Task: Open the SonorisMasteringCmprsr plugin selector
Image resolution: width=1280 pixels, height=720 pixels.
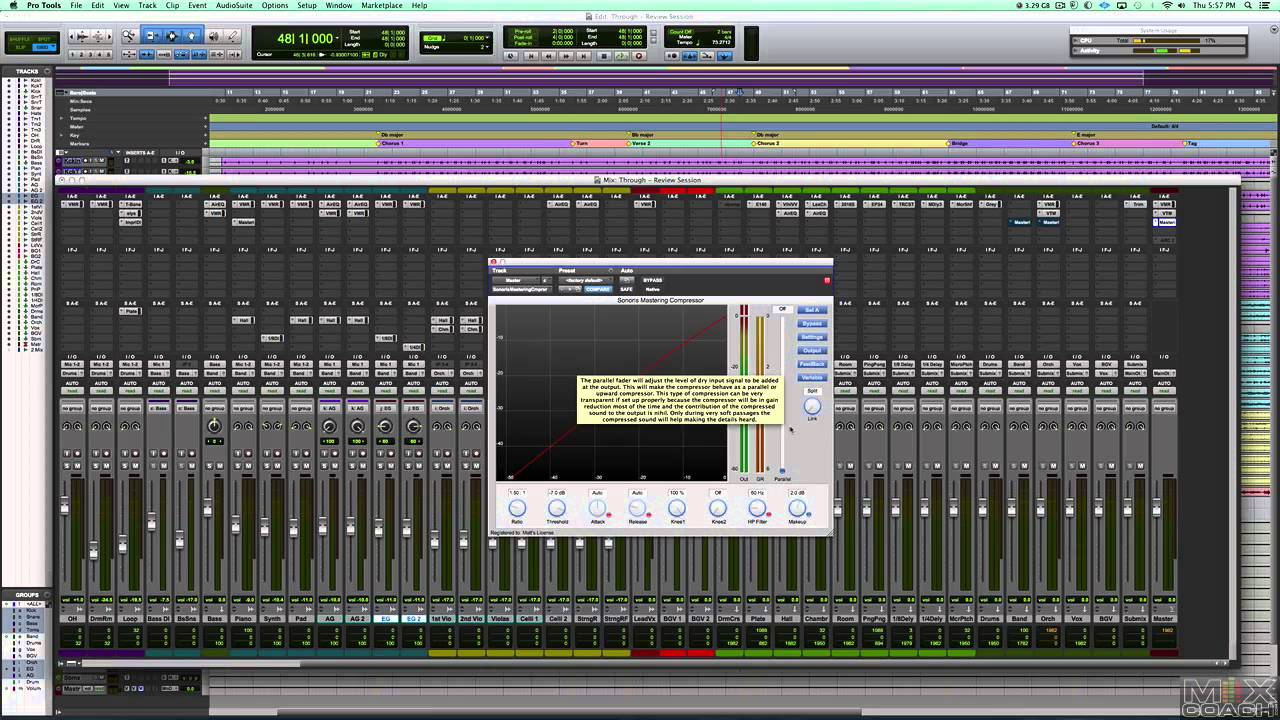Action: [522, 289]
